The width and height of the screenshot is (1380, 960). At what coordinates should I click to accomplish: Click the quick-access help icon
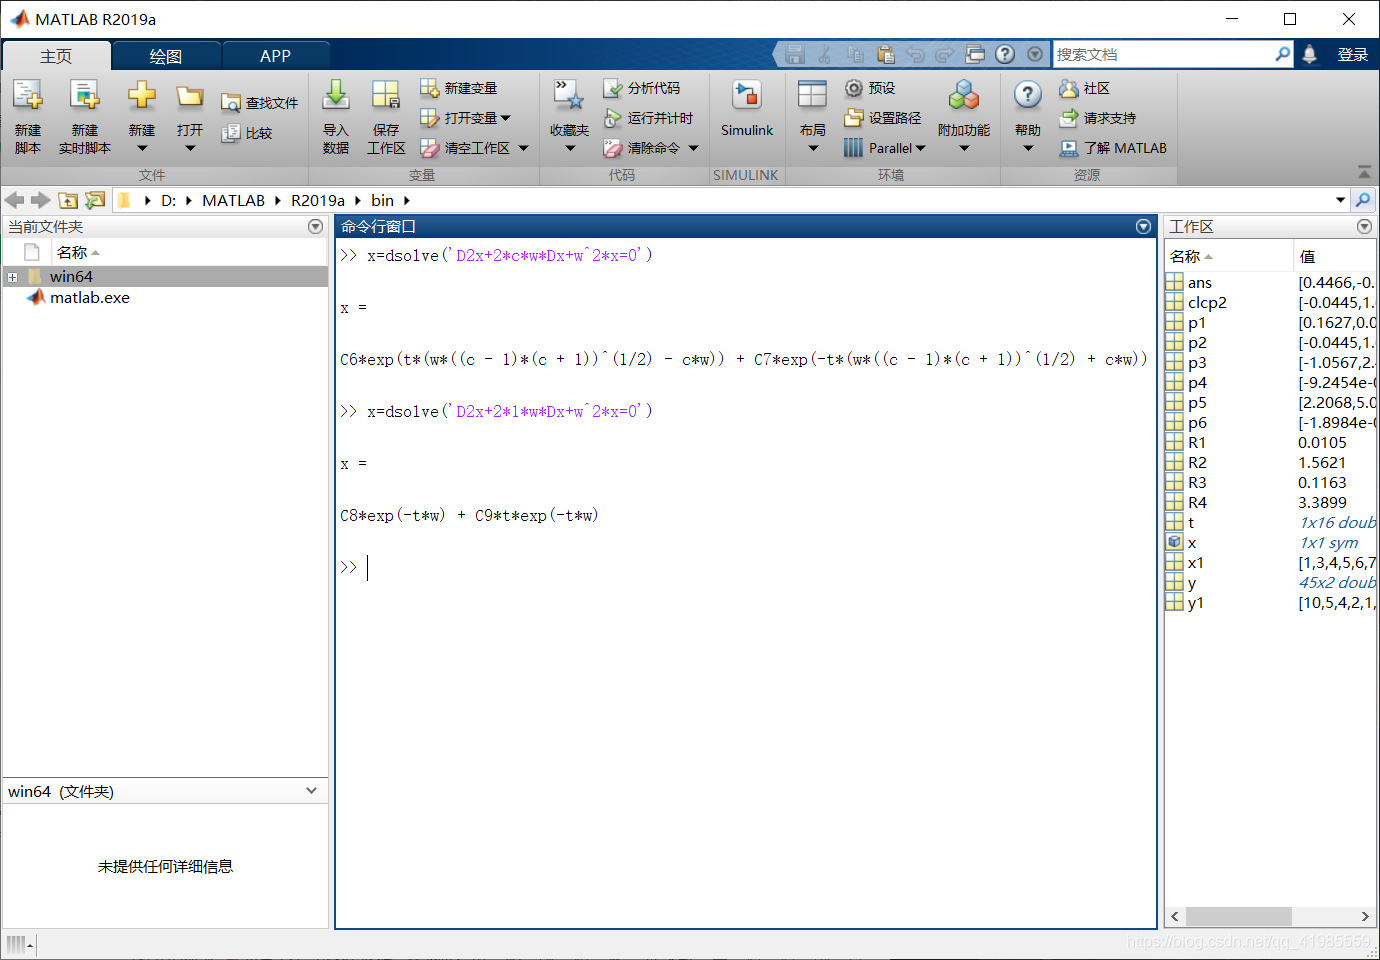(x=1005, y=54)
